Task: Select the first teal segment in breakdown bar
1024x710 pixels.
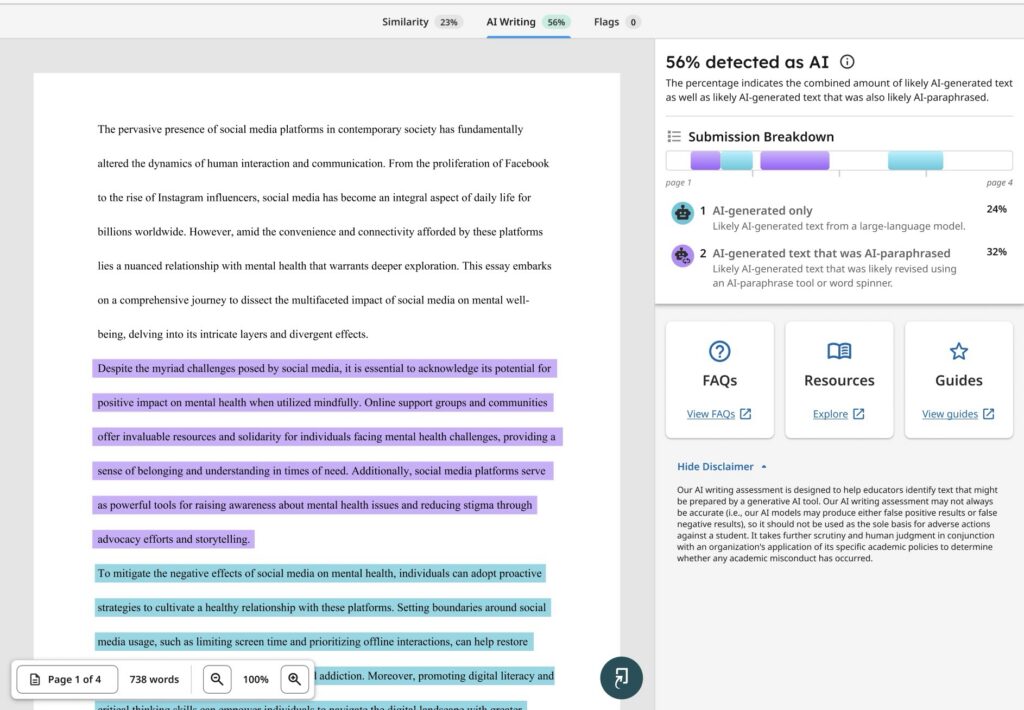Action: point(737,160)
